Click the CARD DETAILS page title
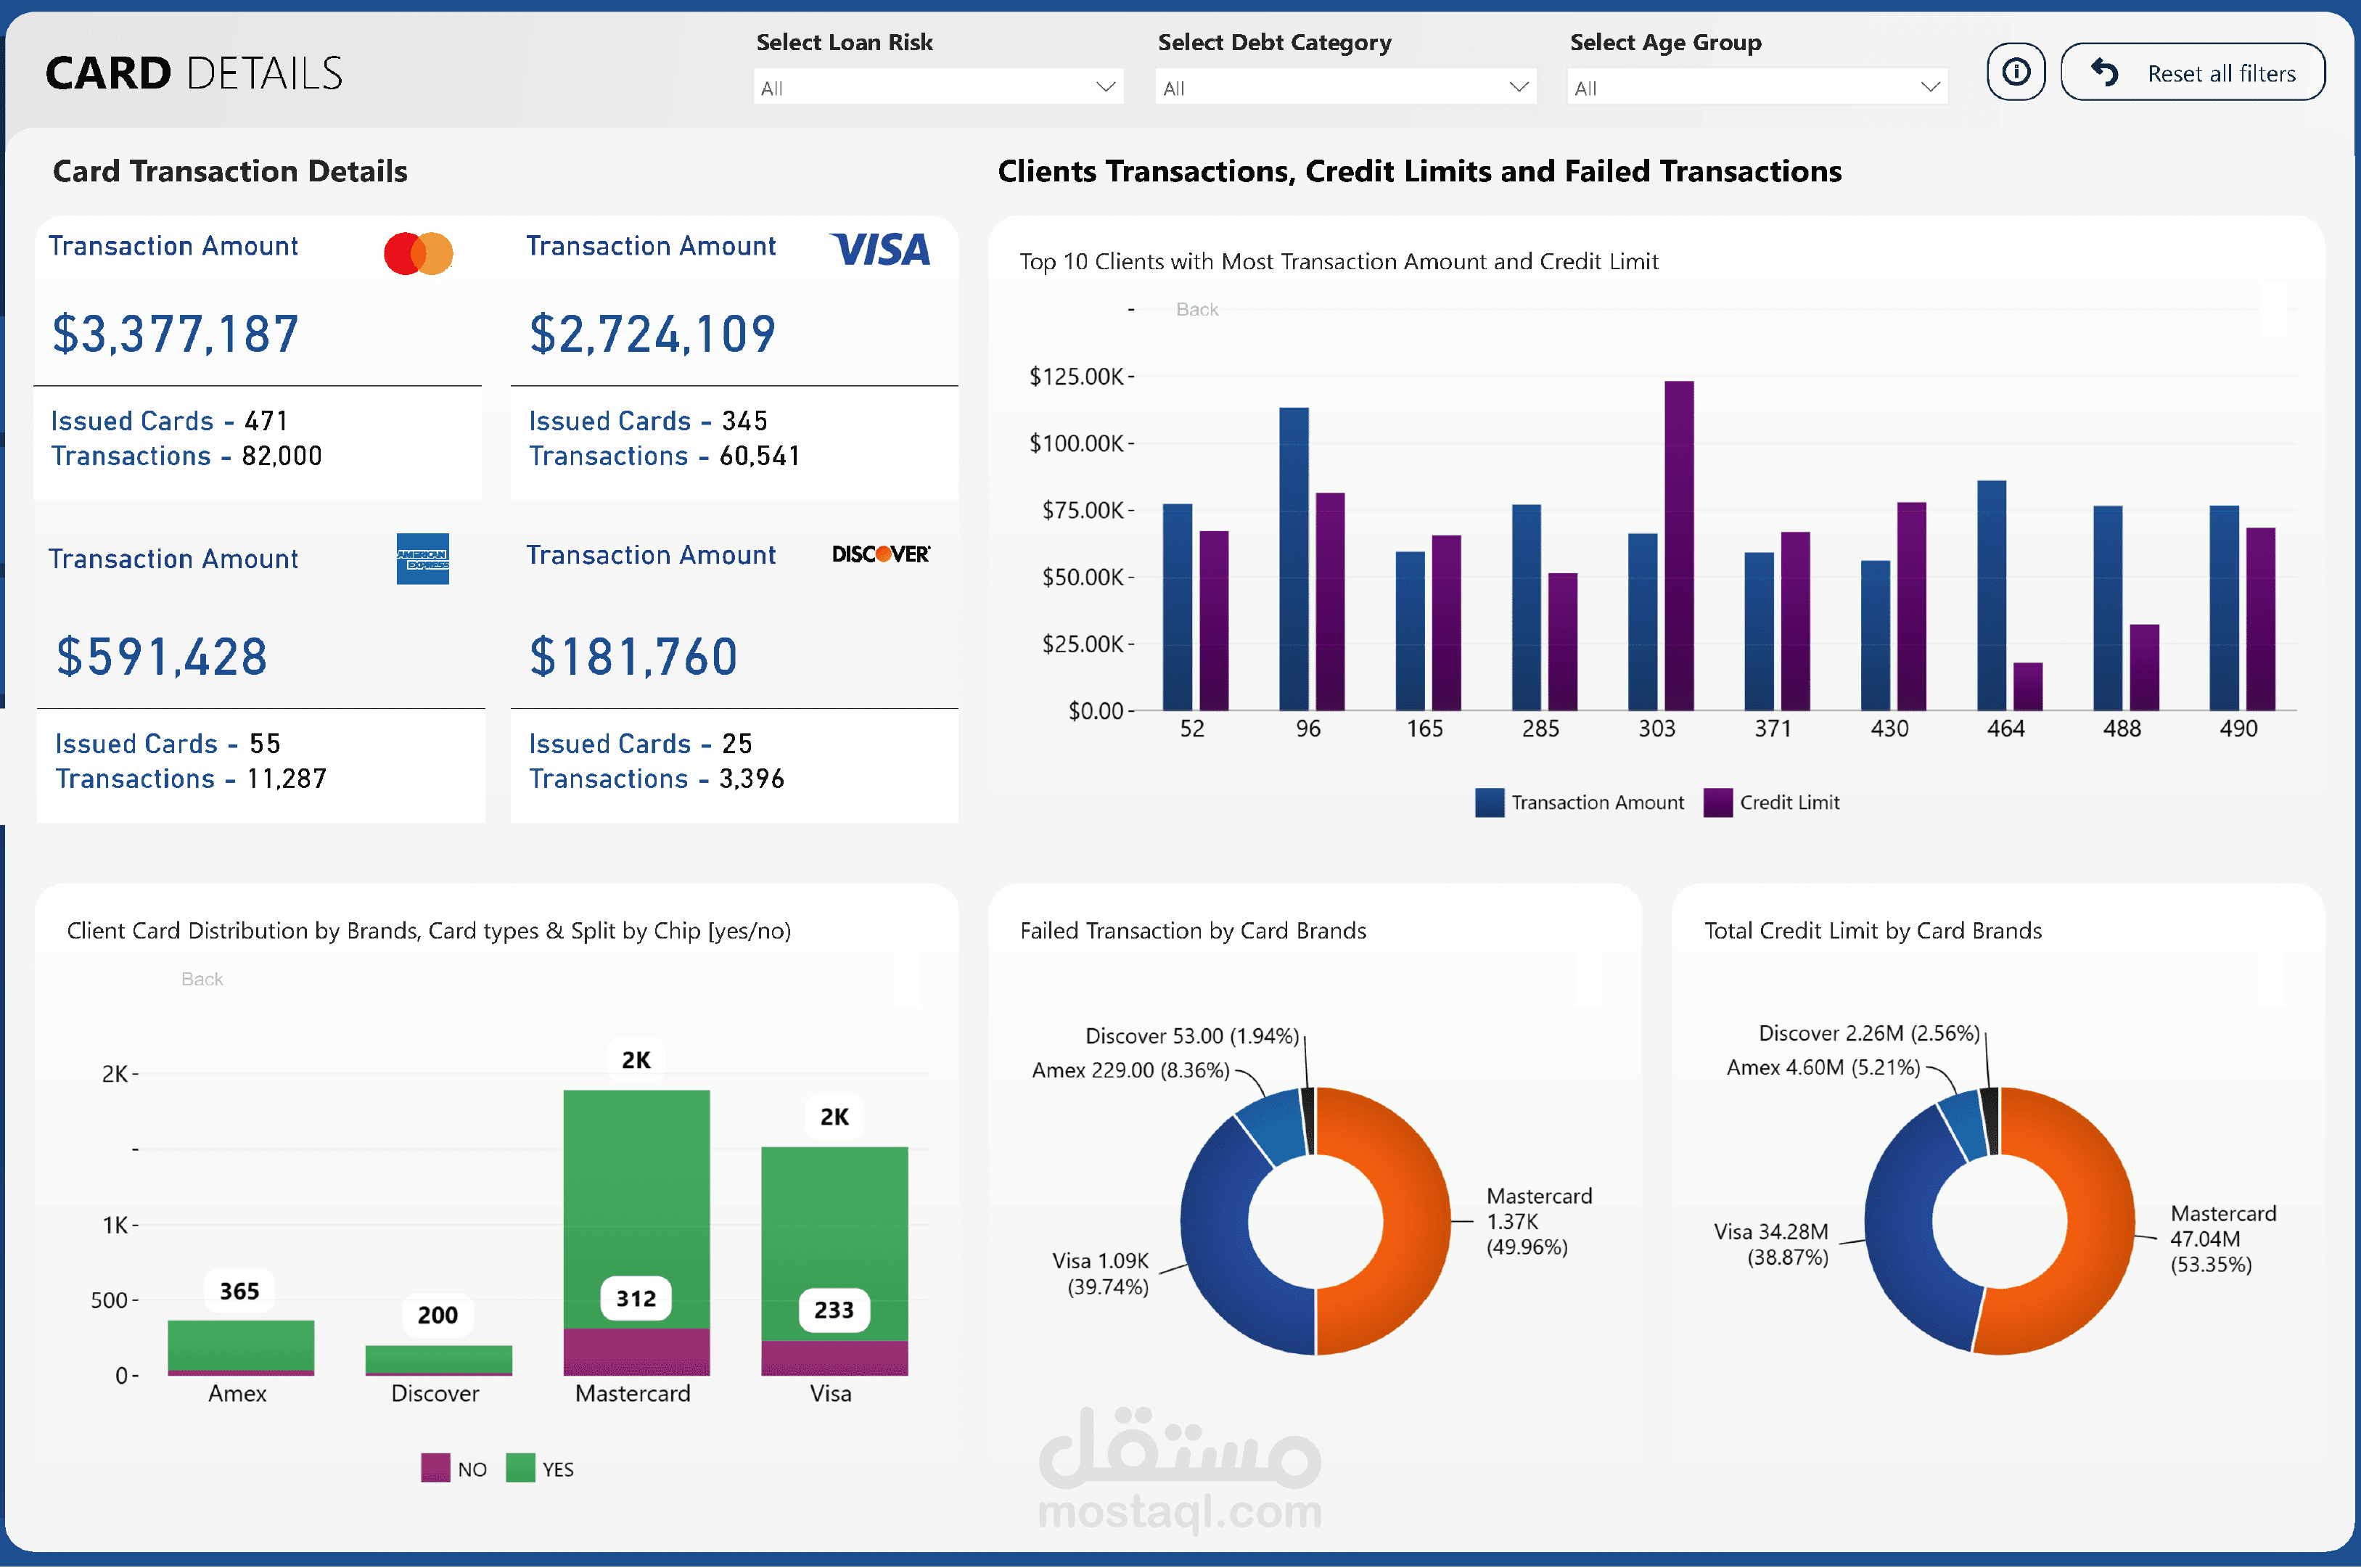Screen dimensions: 2361x1568 (x=194, y=73)
